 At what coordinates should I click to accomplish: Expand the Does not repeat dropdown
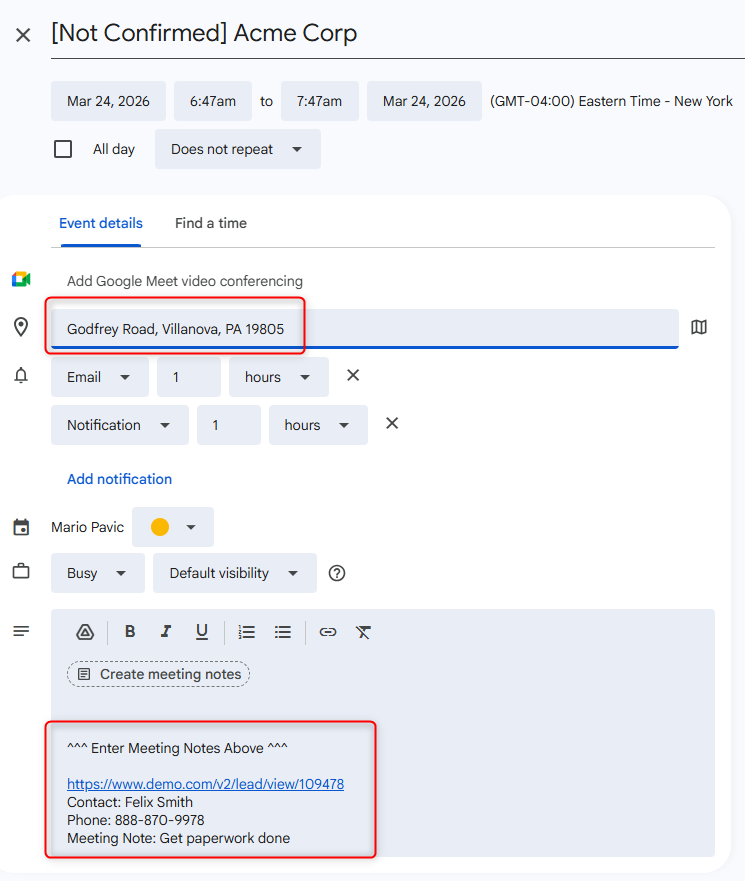click(237, 149)
